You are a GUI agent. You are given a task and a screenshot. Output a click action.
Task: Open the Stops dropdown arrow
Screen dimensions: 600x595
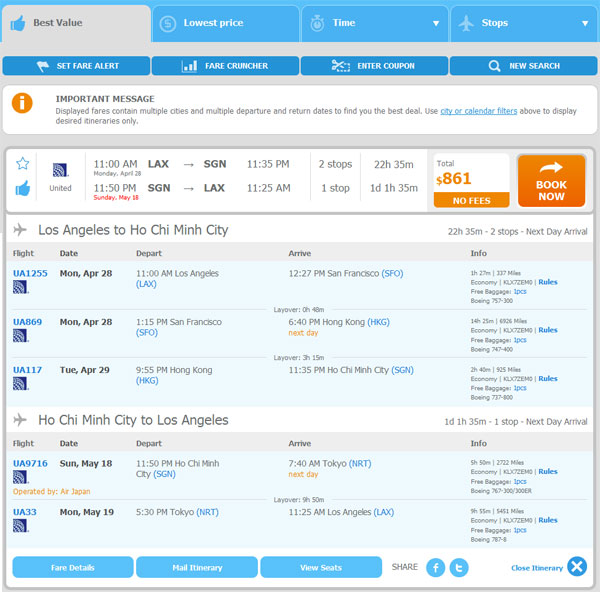pos(585,23)
